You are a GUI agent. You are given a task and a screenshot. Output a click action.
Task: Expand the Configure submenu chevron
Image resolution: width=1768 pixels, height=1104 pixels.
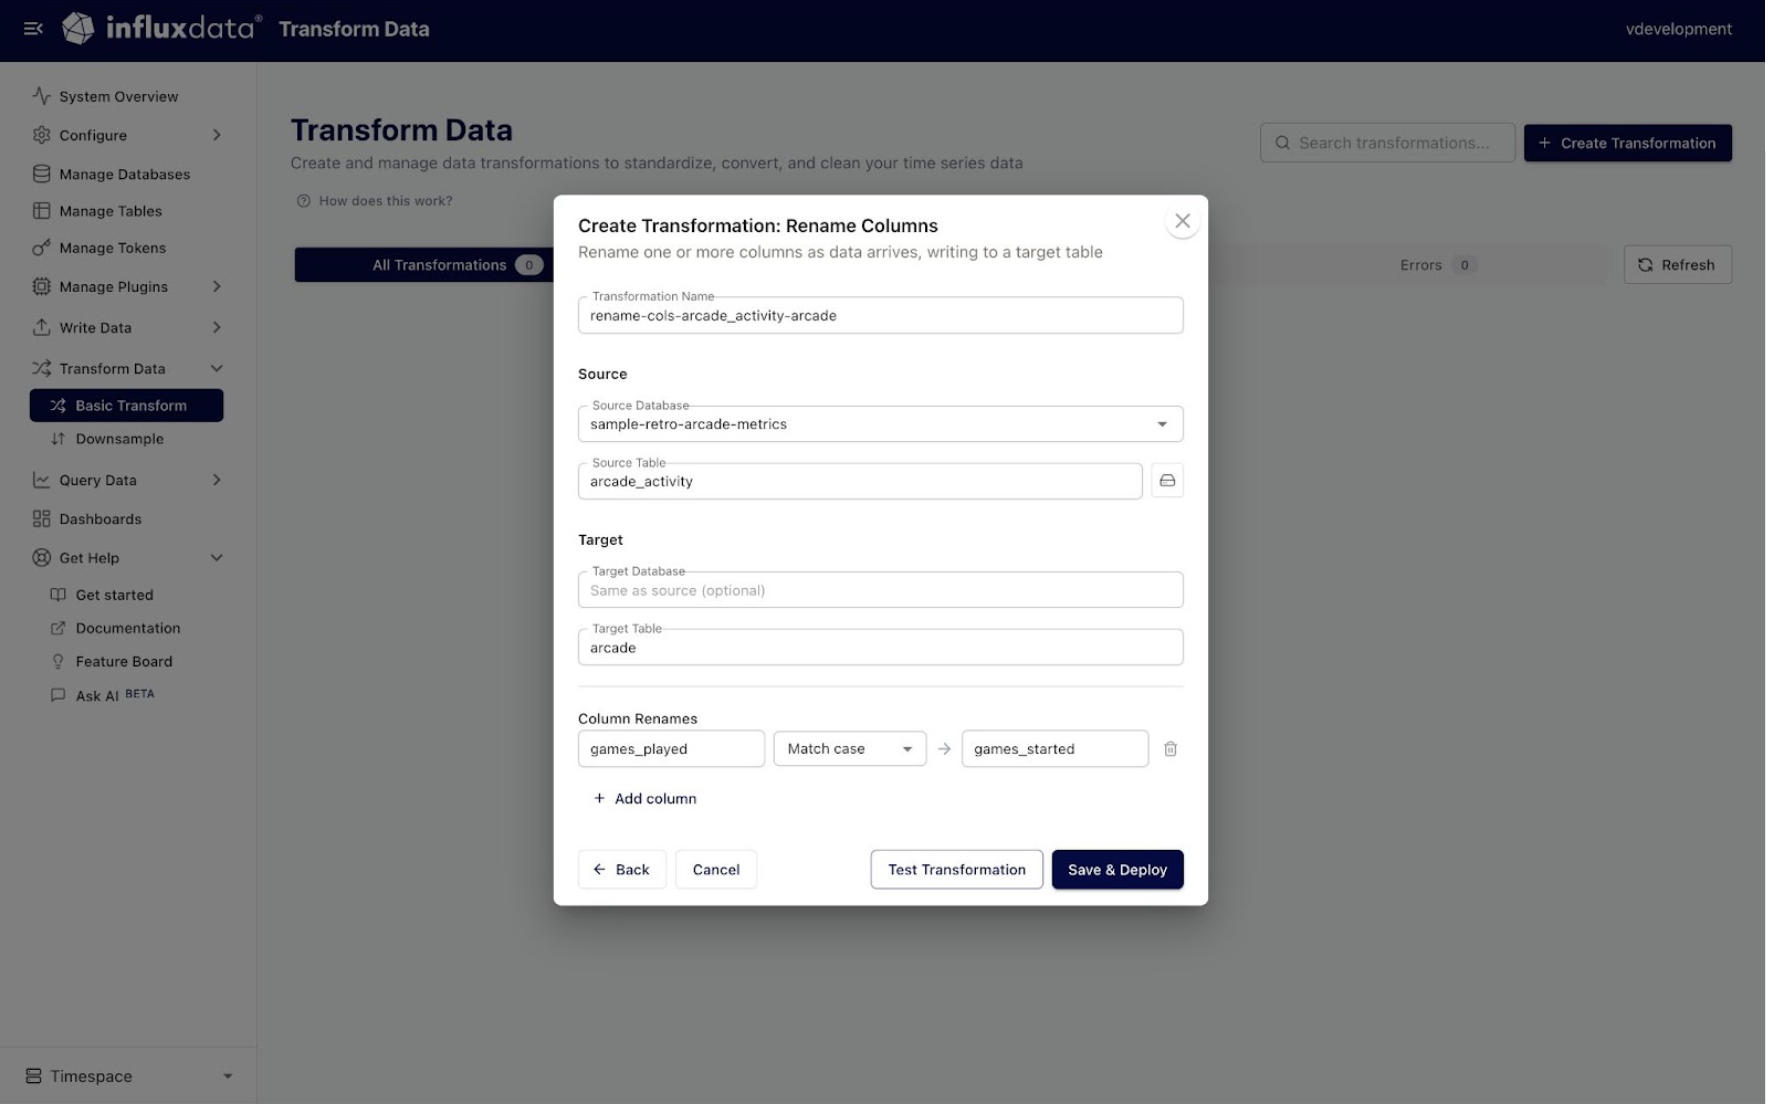(x=216, y=135)
